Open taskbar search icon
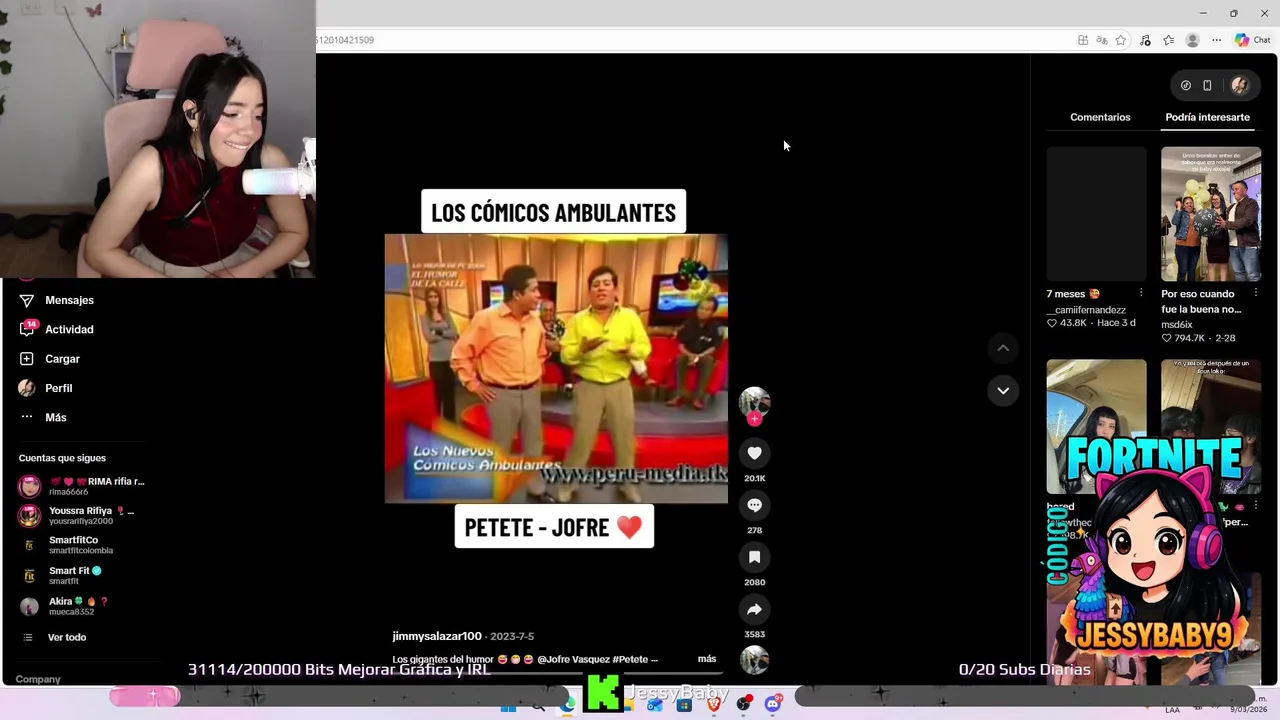Image resolution: width=1280 pixels, height=720 pixels. pos(539,706)
